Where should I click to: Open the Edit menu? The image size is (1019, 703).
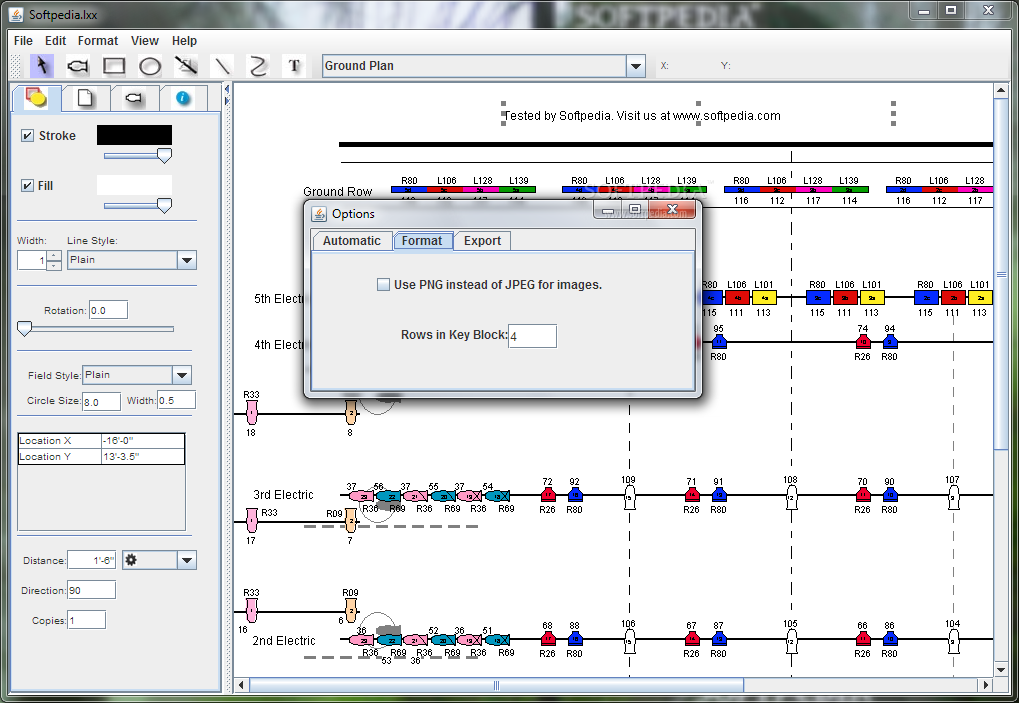pyautogui.click(x=55, y=40)
